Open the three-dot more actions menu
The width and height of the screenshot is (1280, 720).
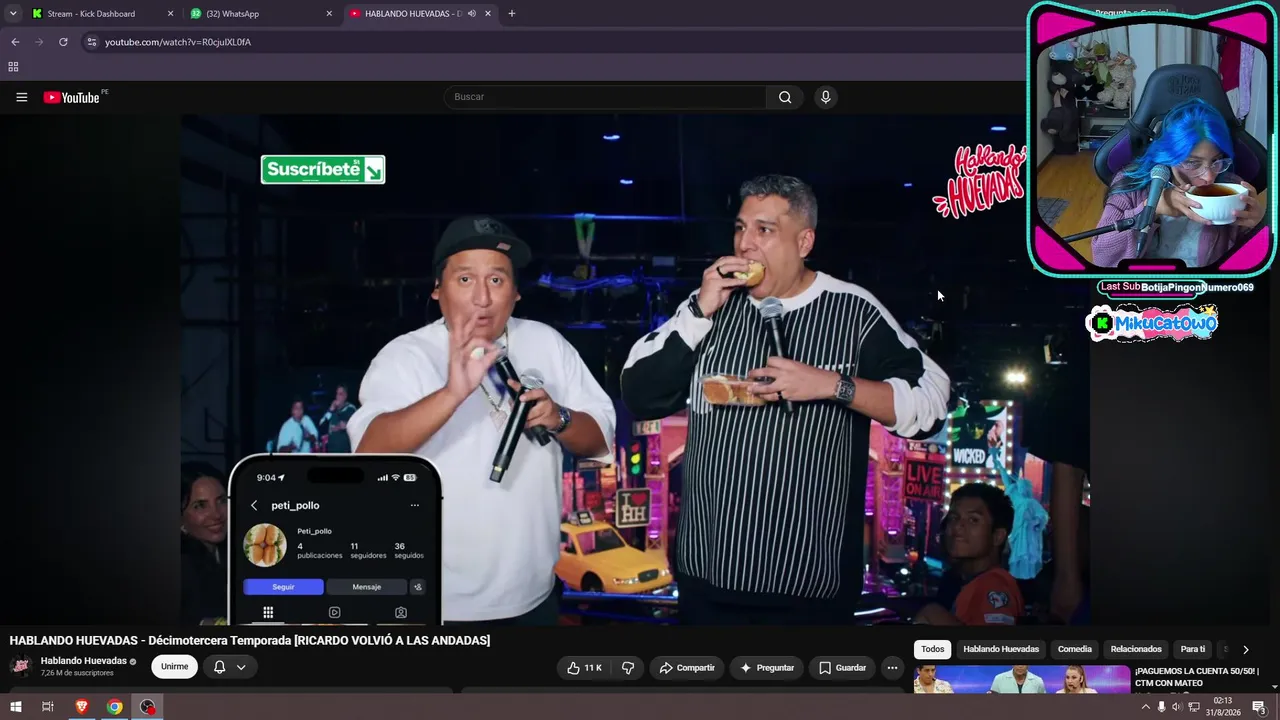(892, 668)
